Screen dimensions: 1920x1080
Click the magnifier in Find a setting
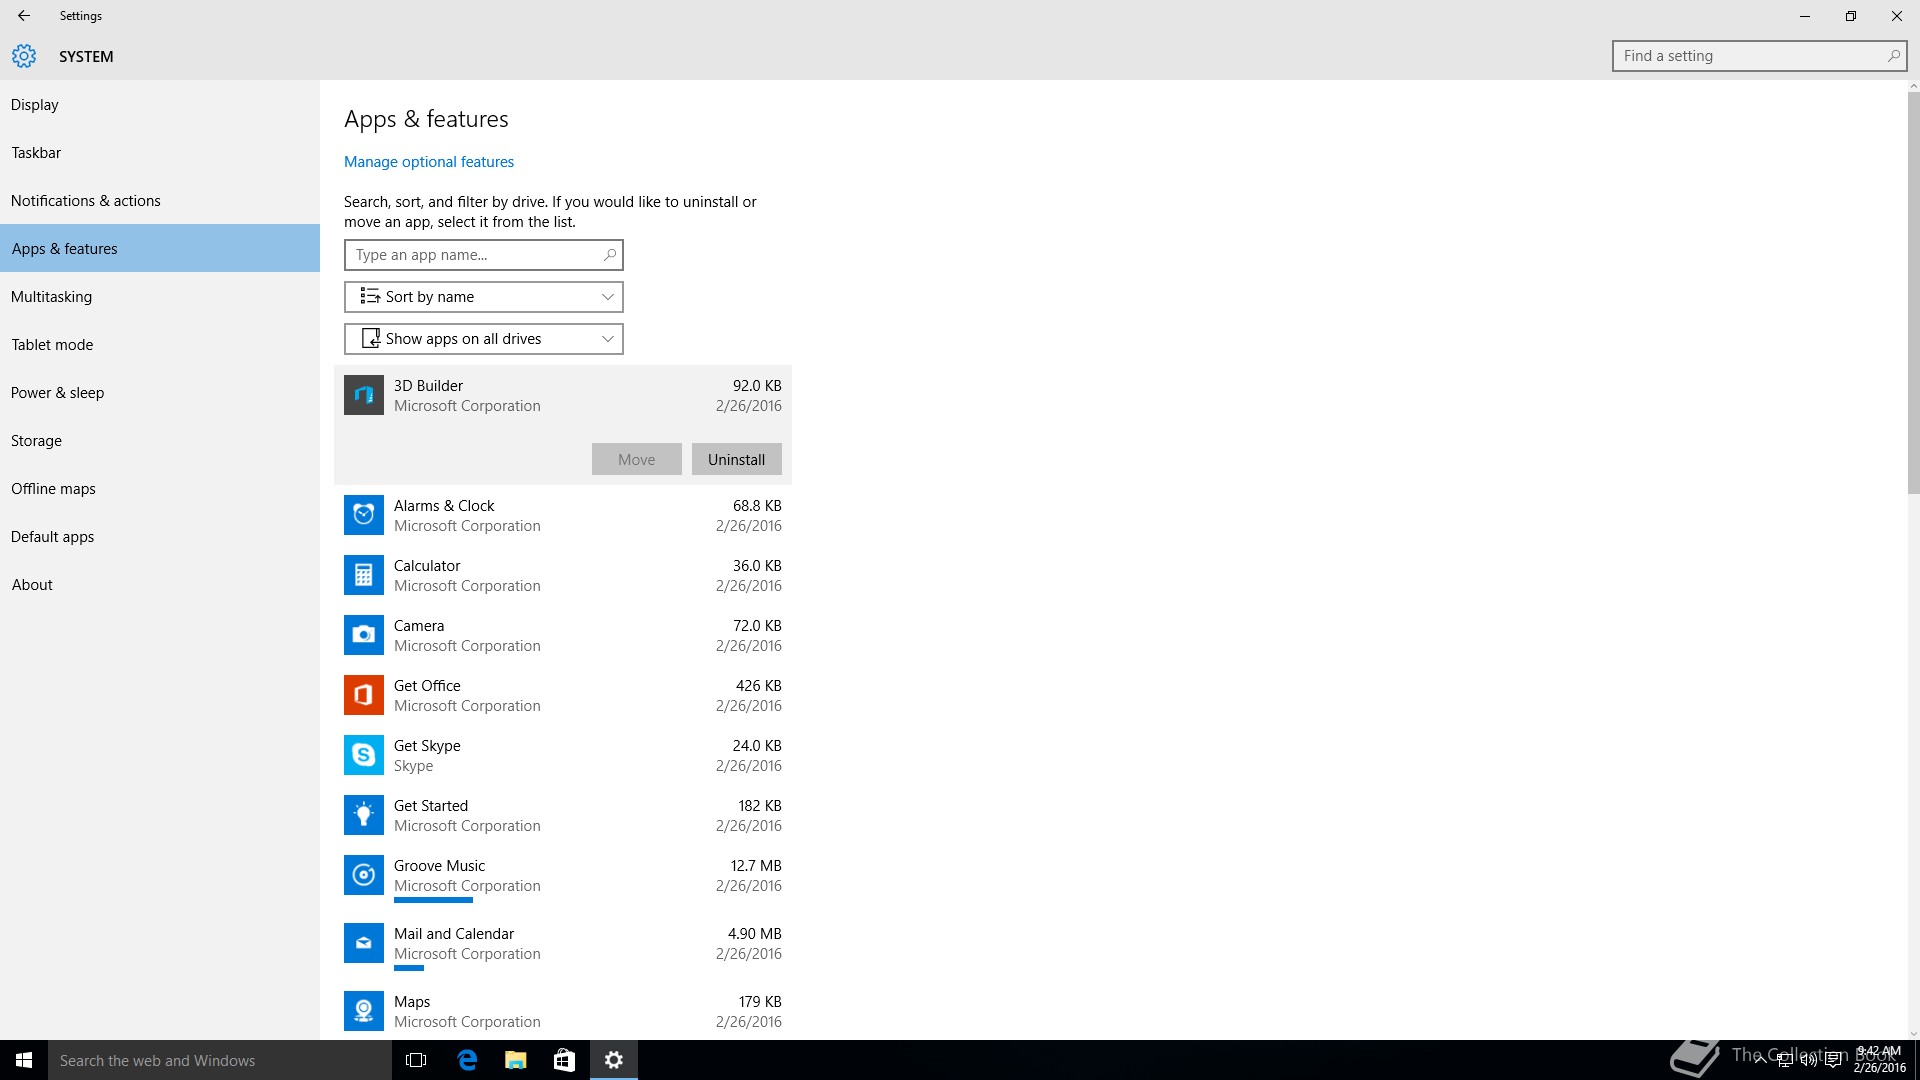point(1893,56)
